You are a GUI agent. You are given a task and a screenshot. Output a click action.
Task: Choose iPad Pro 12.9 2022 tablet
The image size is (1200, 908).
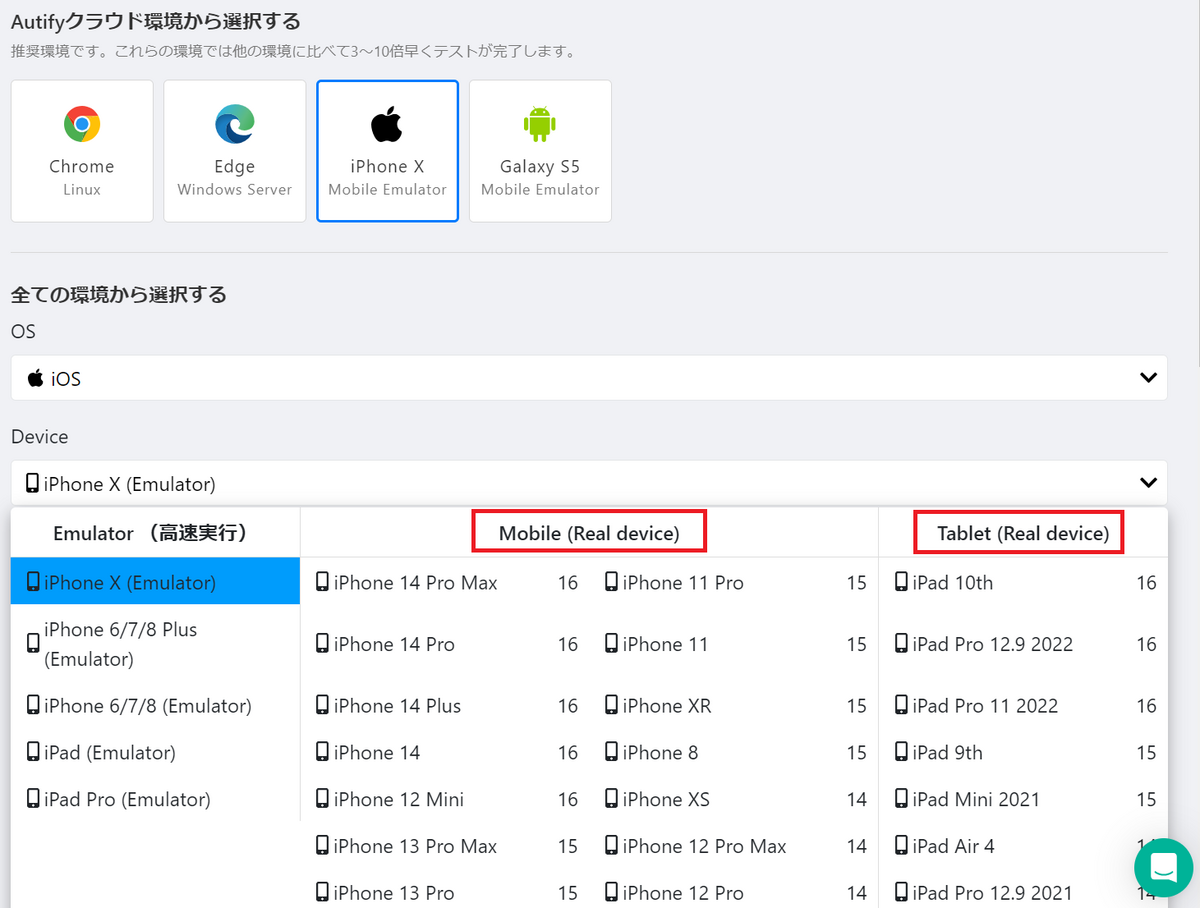pos(1025,644)
